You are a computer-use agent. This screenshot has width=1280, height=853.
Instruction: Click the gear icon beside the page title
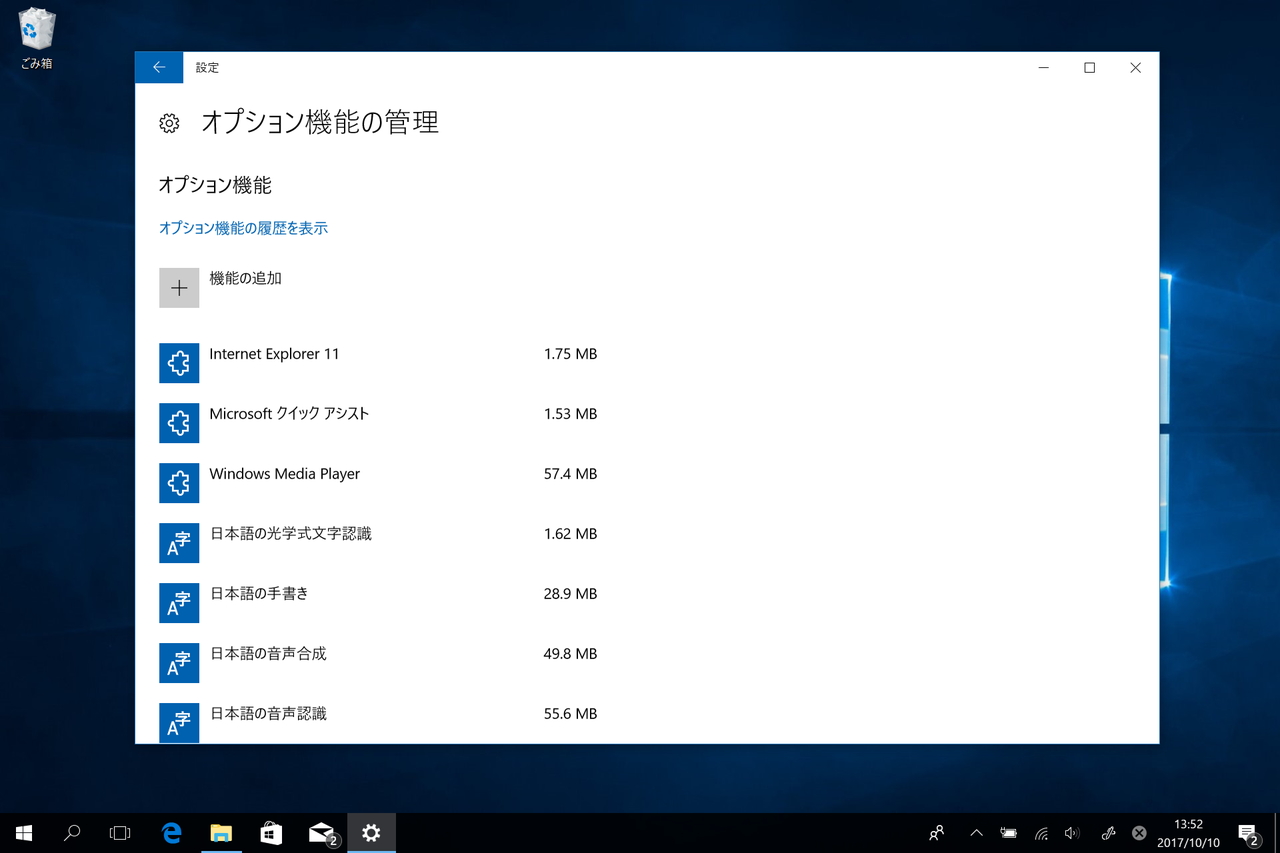click(x=169, y=123)
